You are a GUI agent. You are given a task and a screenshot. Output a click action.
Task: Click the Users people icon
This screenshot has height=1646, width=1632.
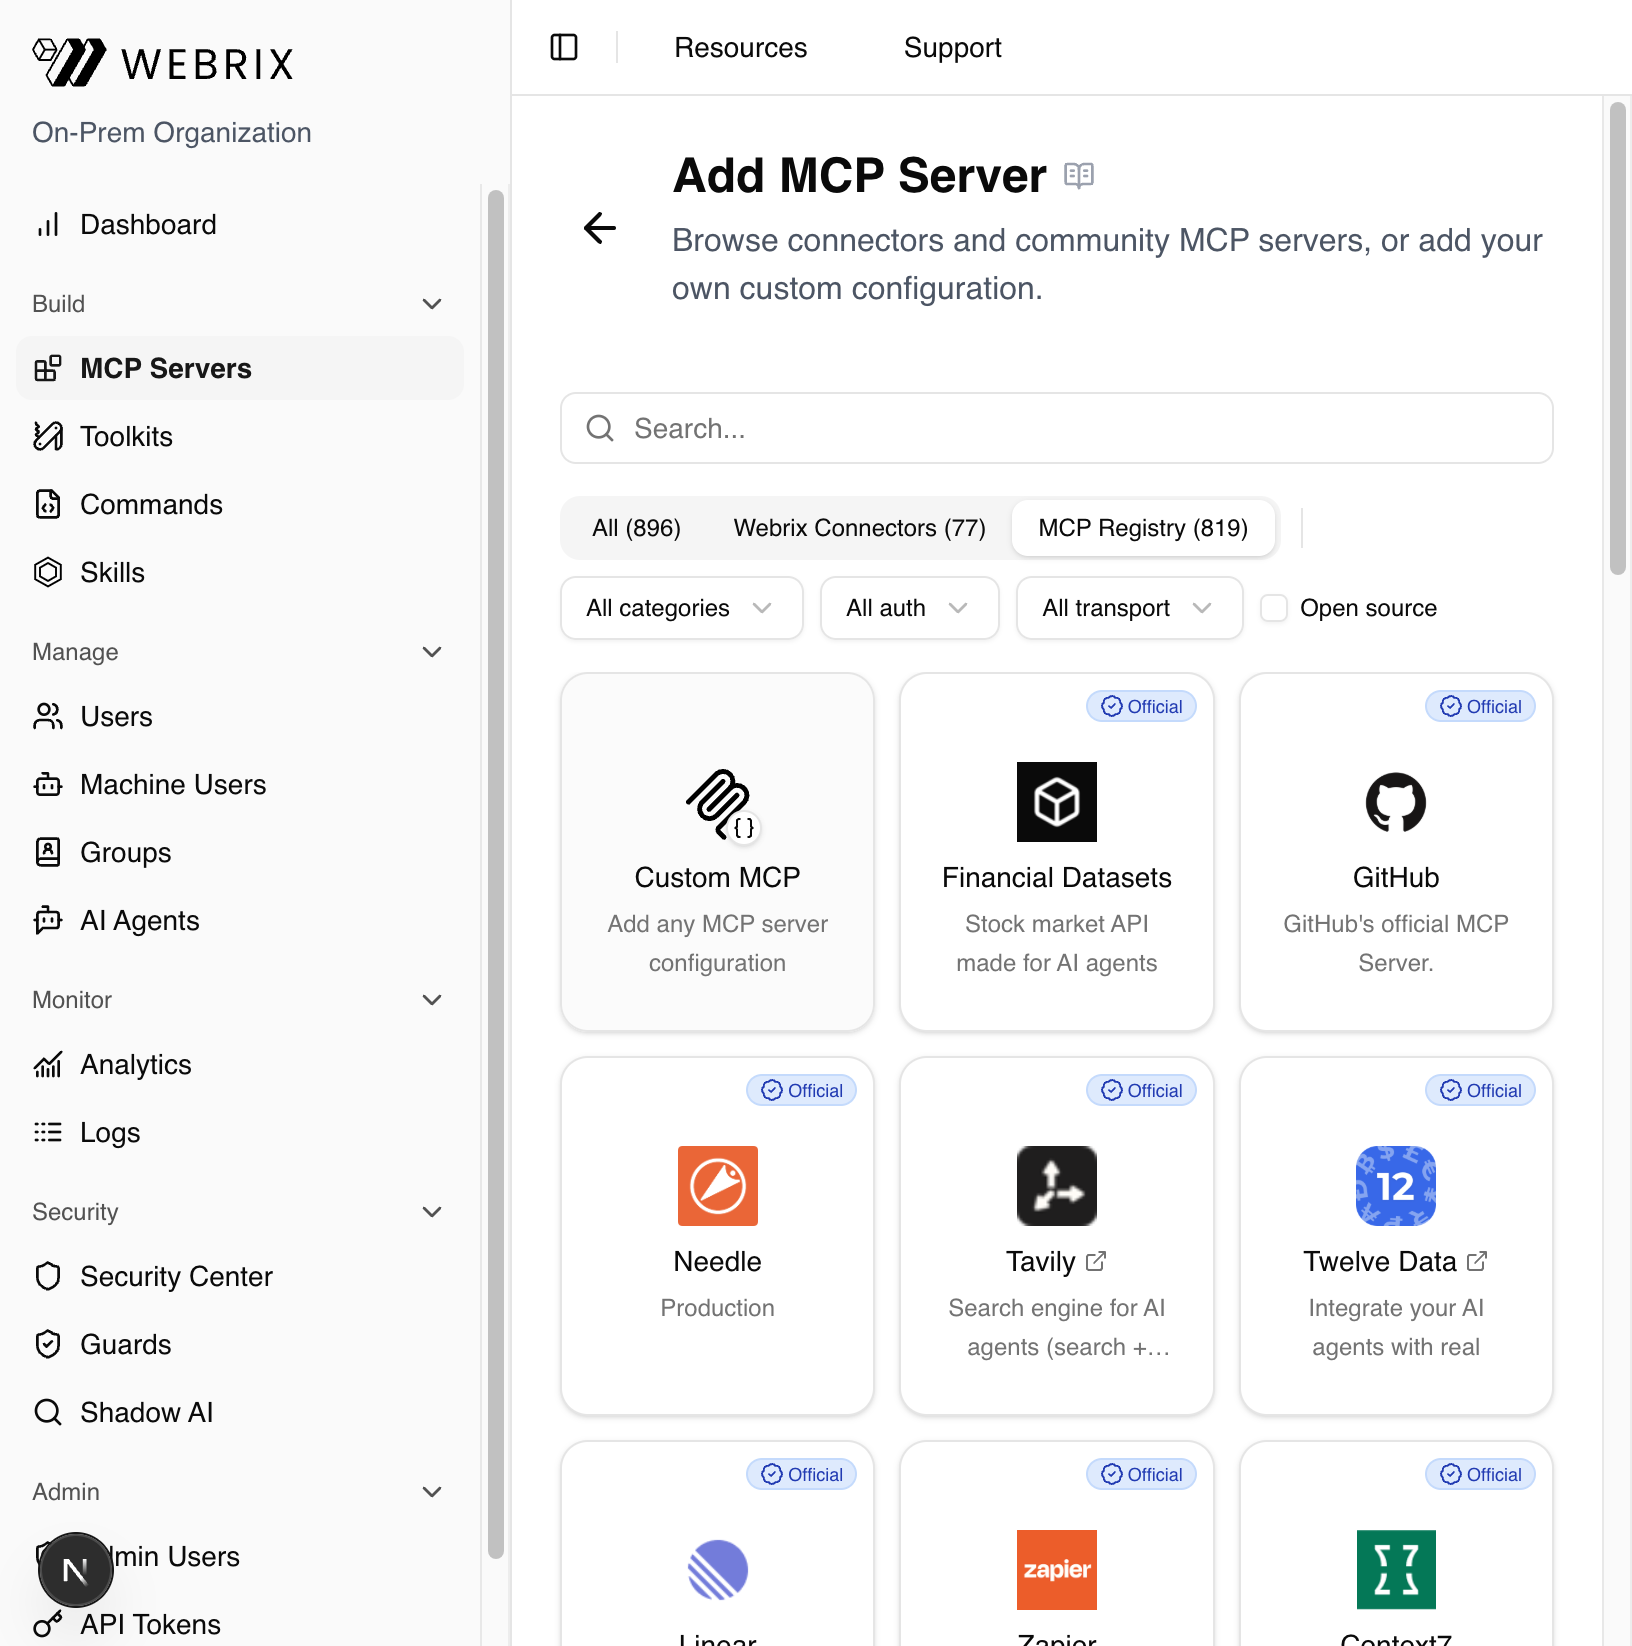point(48,716)
